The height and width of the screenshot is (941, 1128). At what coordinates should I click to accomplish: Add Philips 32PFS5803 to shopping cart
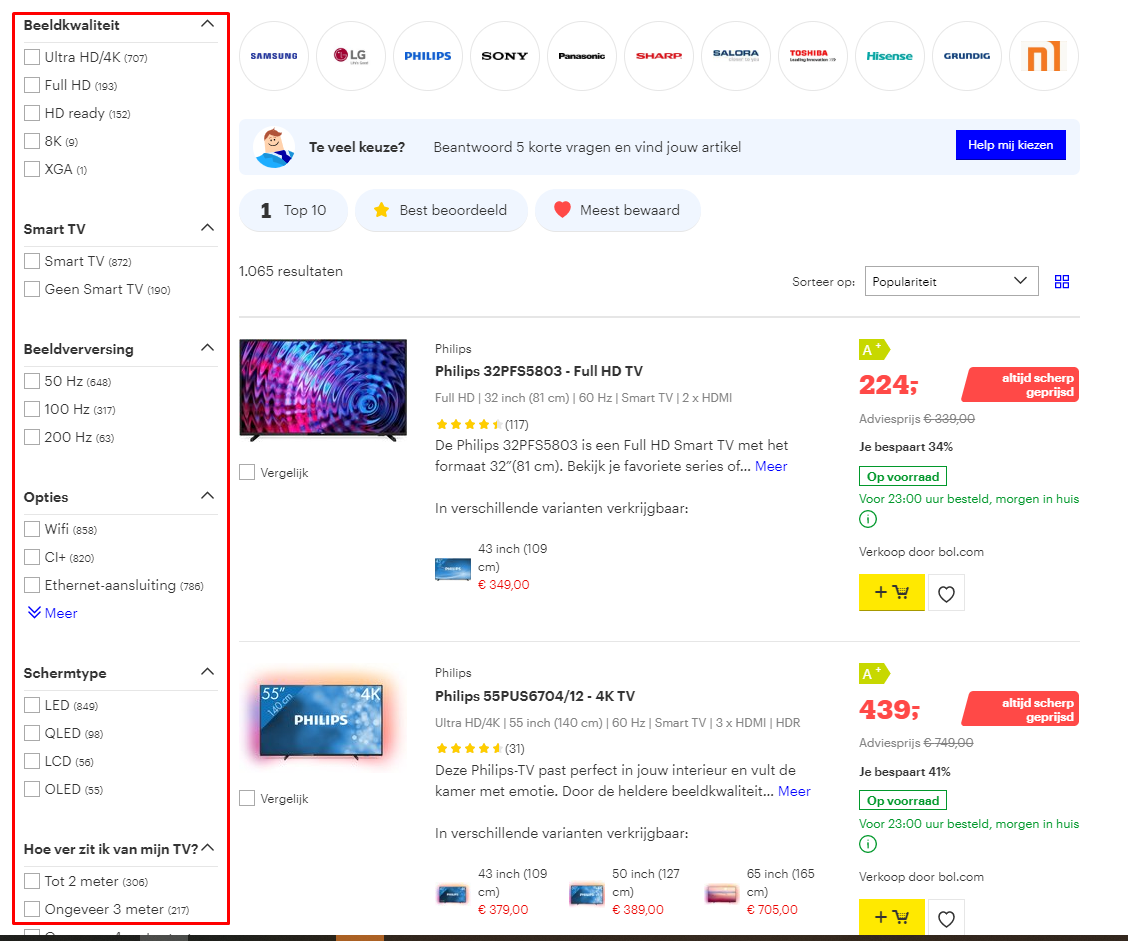tap(891, 592)
